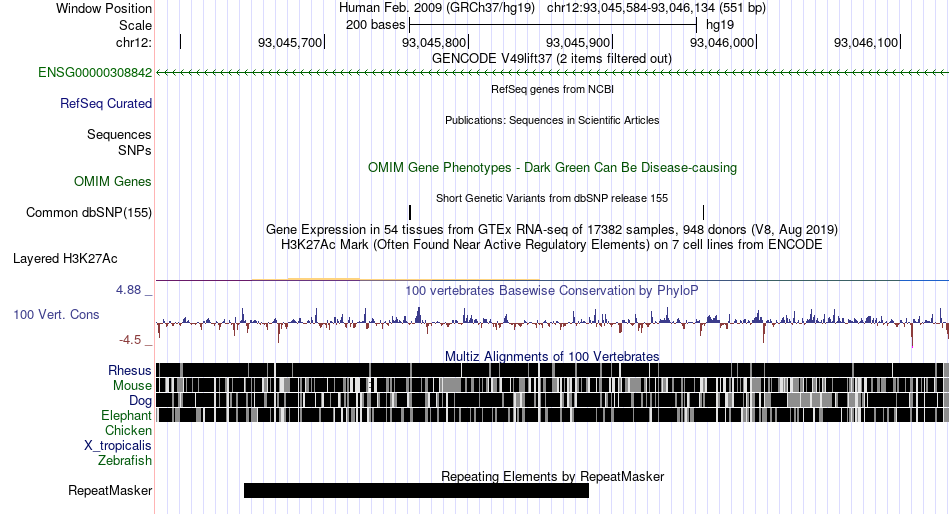Click the black RepeatMasker repeat element bar

416,490
